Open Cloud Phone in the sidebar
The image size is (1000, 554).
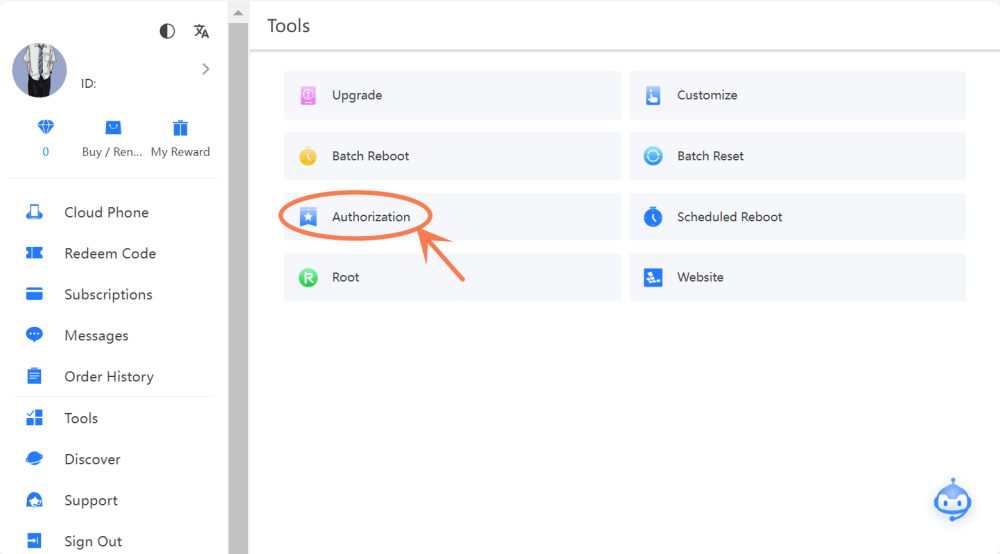[106, 212]
